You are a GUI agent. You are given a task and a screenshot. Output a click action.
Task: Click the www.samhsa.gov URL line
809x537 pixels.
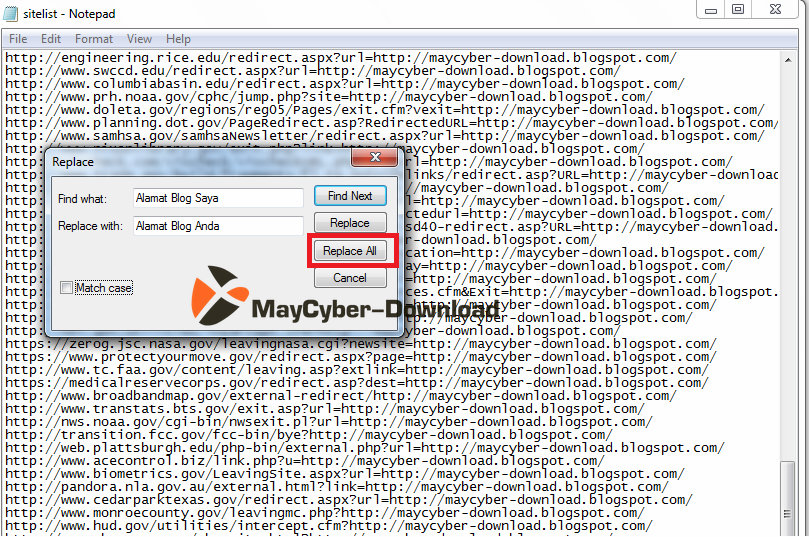point(385,136)
